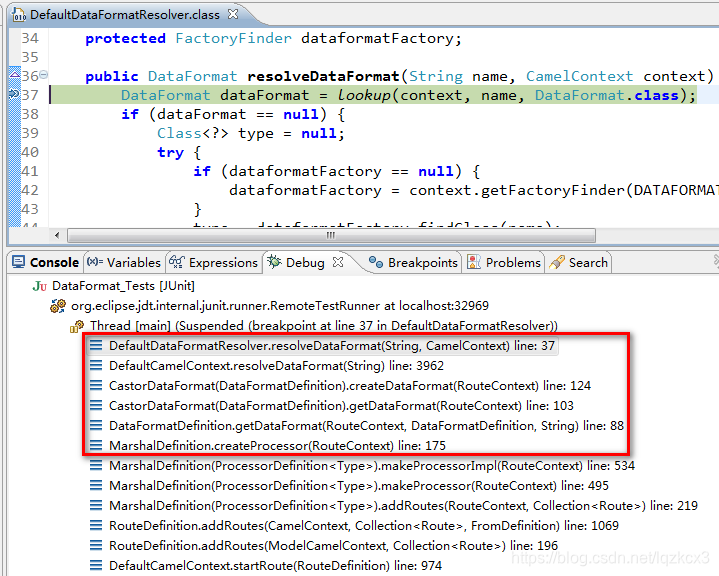This screenshot has width=719, height=576.
Task: Close the DefaultDataFormatResolver.class editor tab
Action: tap(233, 14)
